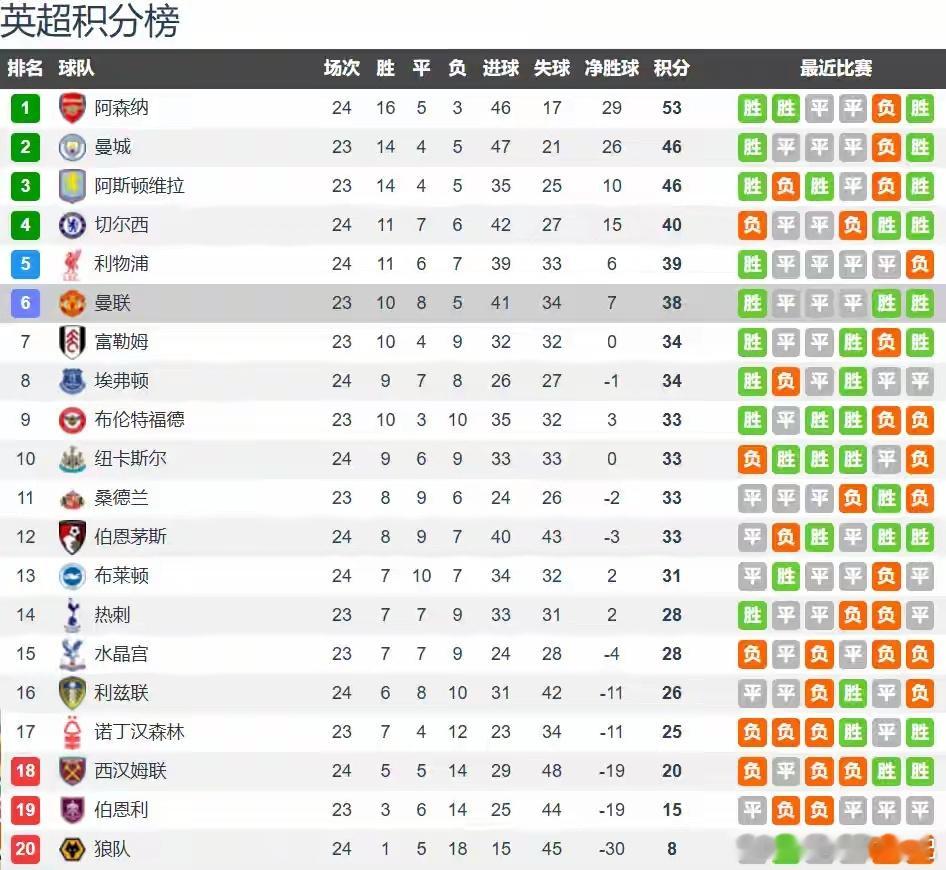946x870 pixels.
Task: Click the Brentford (布伦特福德) crest
Action: (72, 420)
